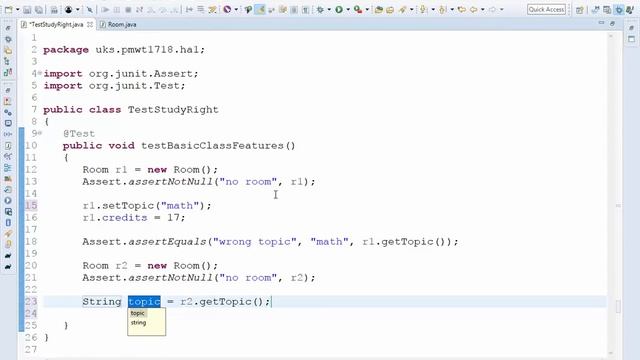Viewport: 640px width, 360px height.
Task: Click the Forward navigation arrow
Action: pyautogui.click(x=493, y=9)
